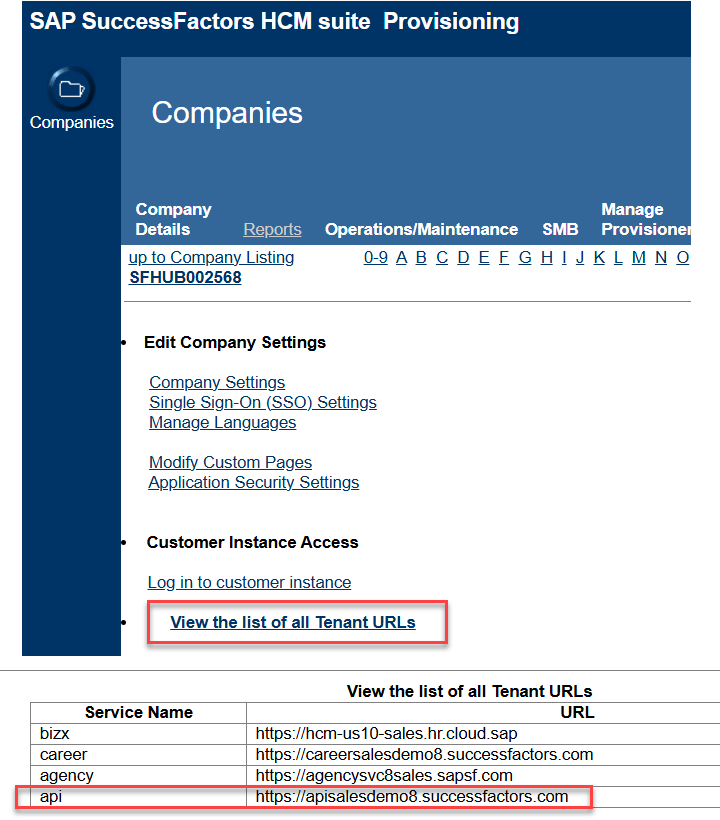Screen dimensions: 720x820
Task: Filter companies by letter D
Action: (x=463, y=257)
